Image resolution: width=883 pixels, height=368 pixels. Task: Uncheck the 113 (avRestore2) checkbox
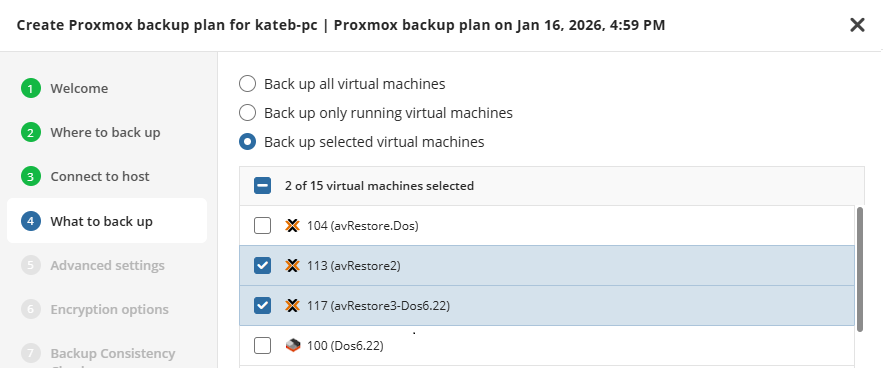click(x=262, y=265)
